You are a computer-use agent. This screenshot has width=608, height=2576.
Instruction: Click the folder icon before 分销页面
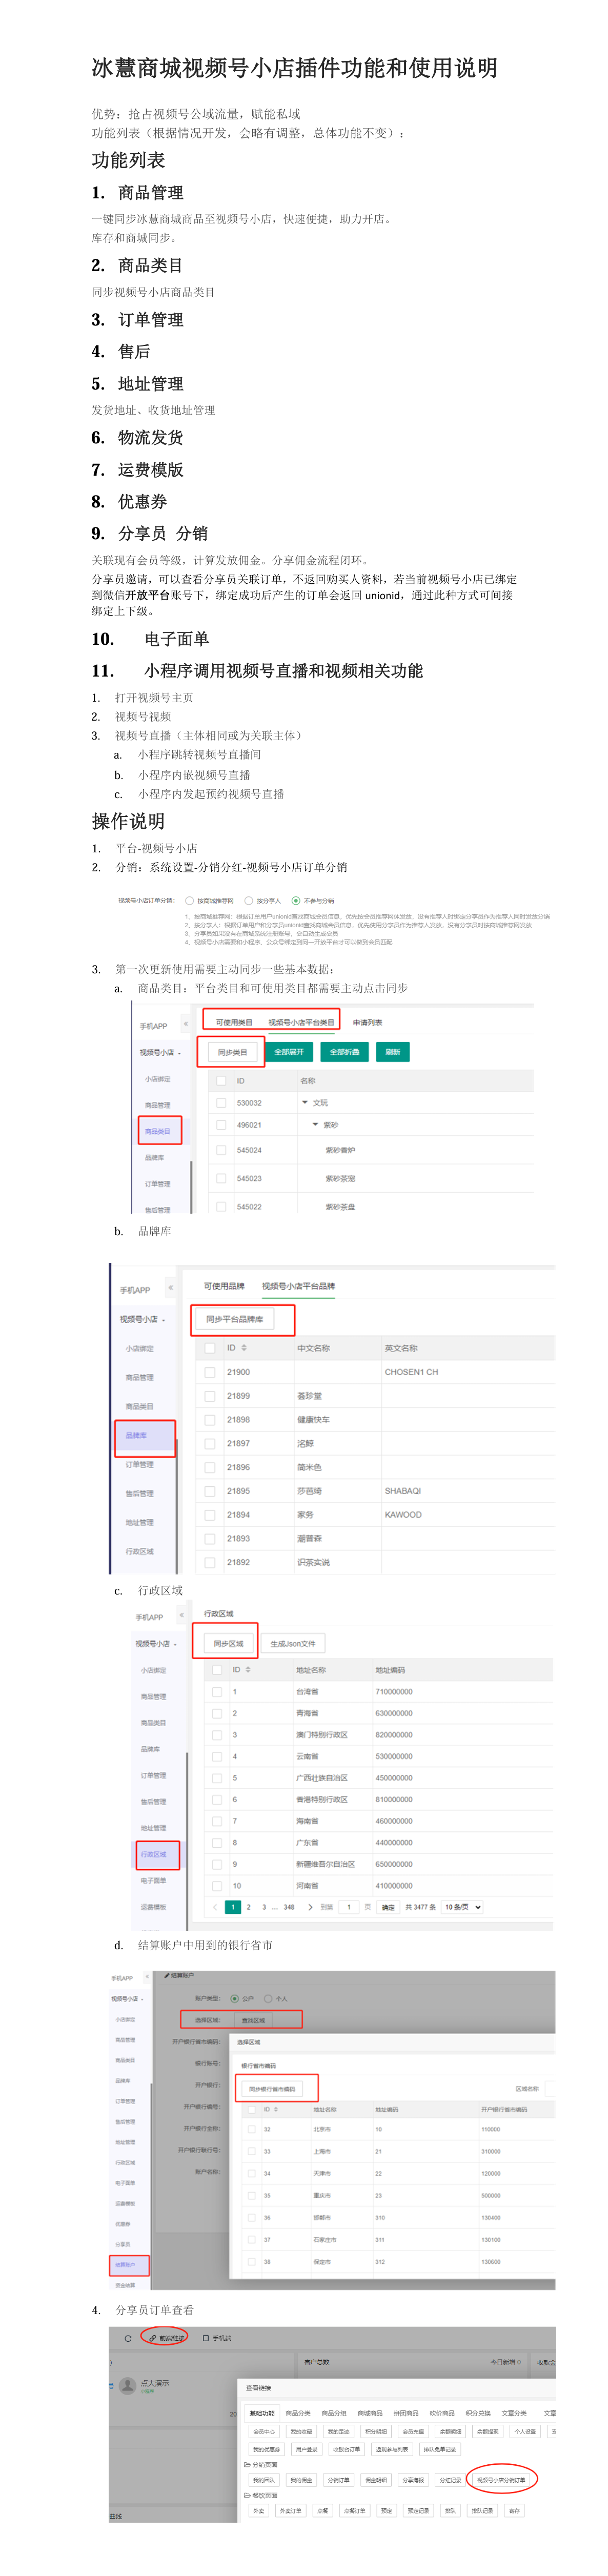coord(247,2464)
